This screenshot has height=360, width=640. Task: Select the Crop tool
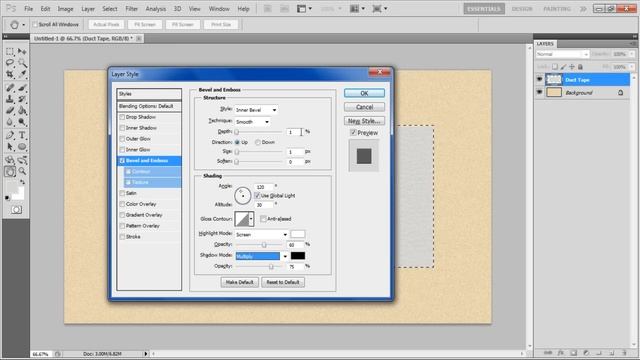[x=10, y=74]
